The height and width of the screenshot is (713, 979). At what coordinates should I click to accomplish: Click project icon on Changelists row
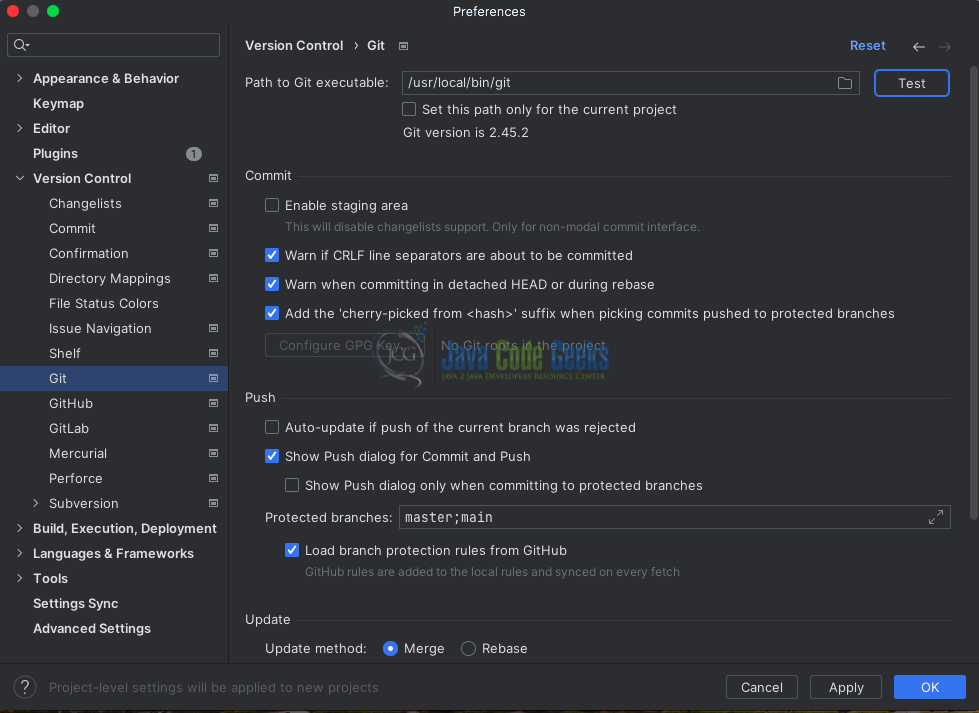point(214,204)
